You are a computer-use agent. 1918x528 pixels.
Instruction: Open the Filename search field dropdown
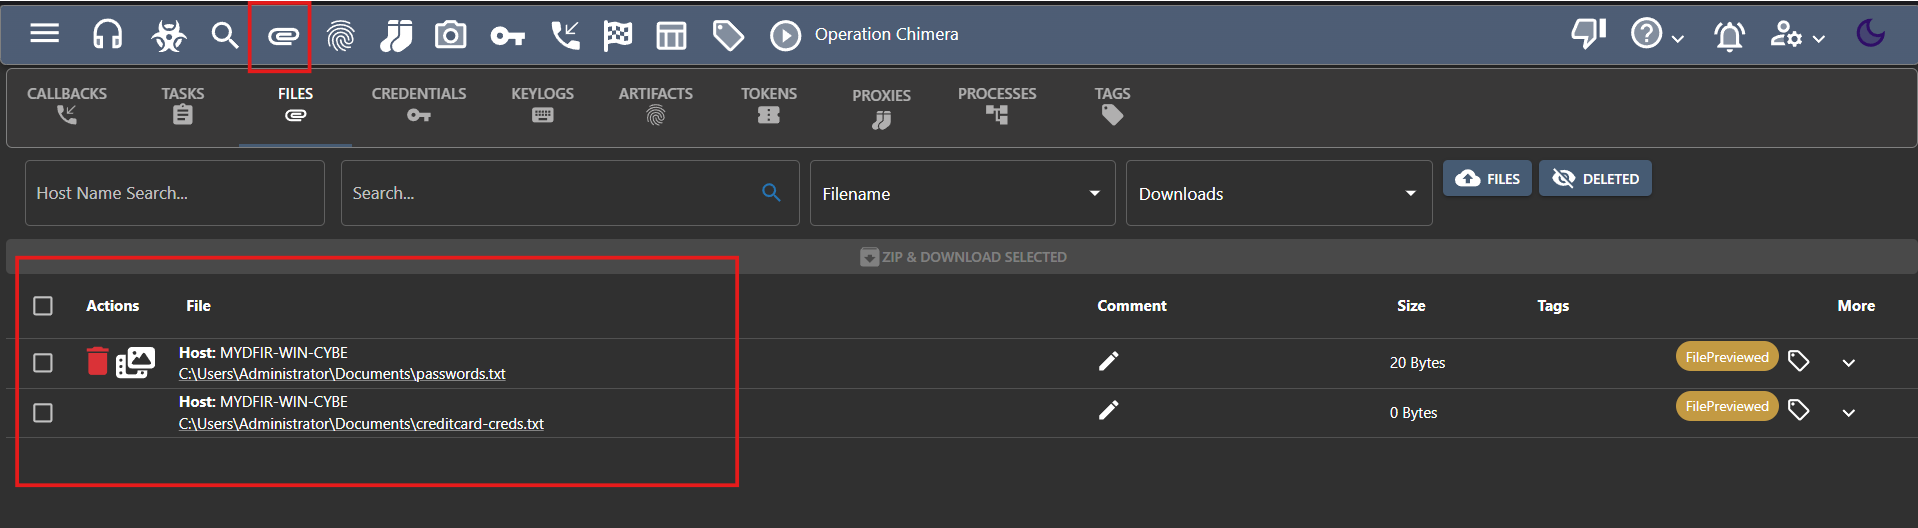962,193
